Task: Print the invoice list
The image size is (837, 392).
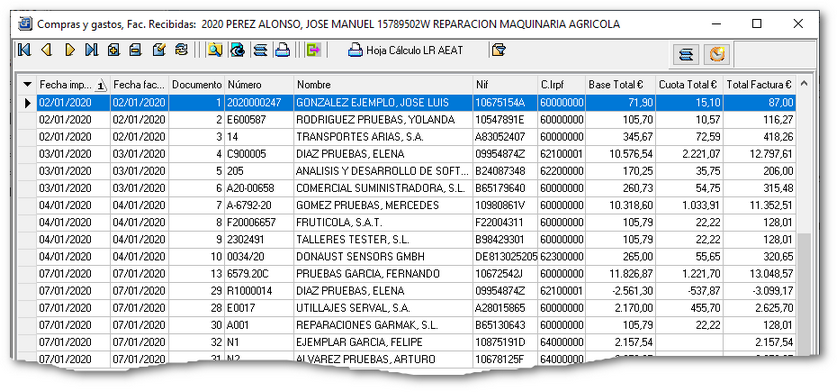Action: (282, 50)
